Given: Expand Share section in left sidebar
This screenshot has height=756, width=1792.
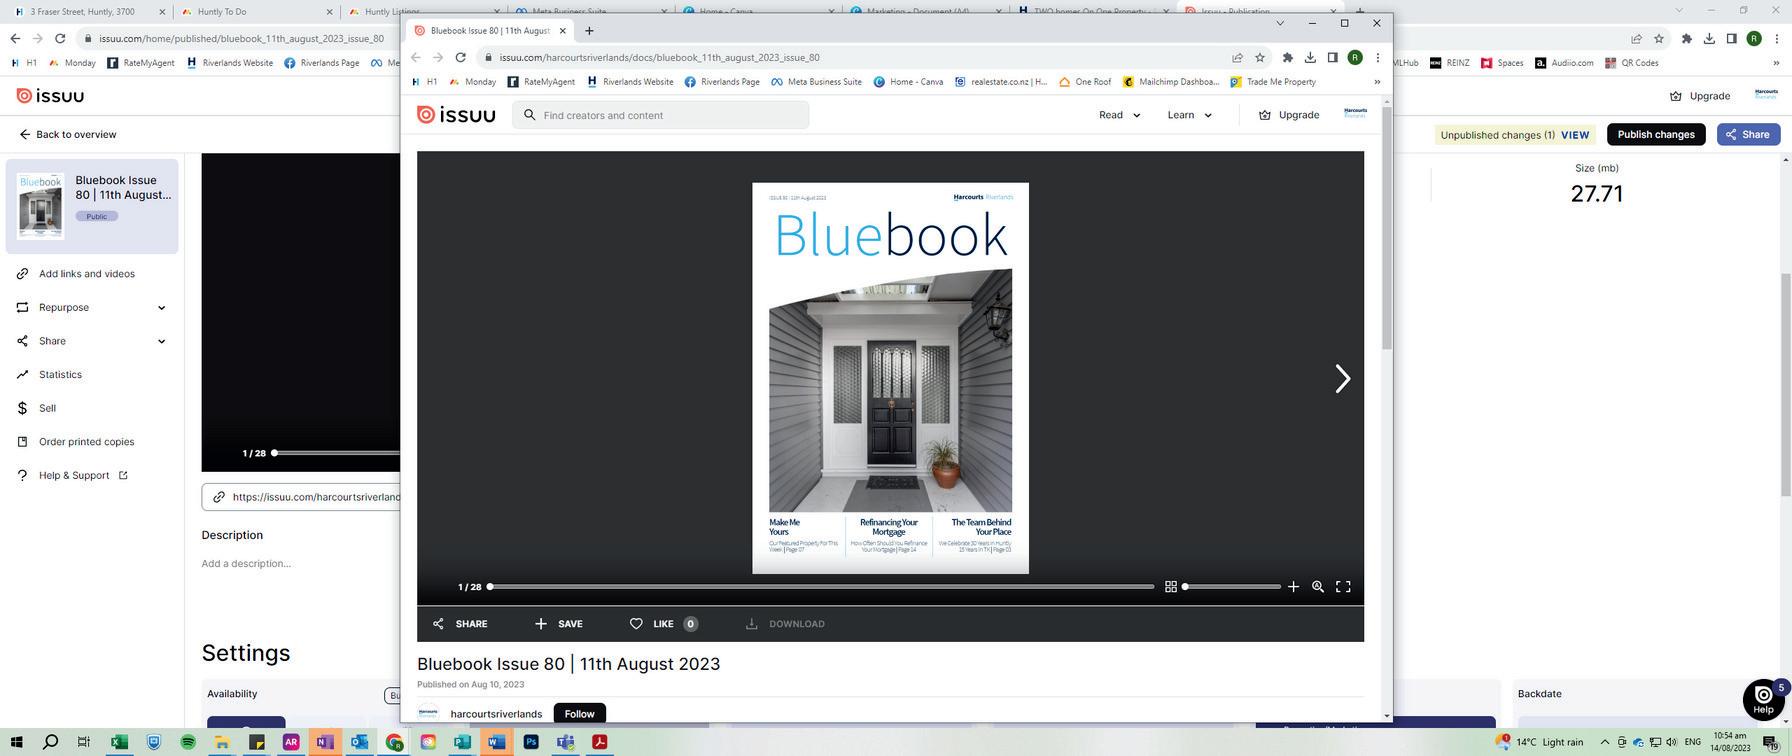Looking at the screenshot, I should tap(91, 341).
